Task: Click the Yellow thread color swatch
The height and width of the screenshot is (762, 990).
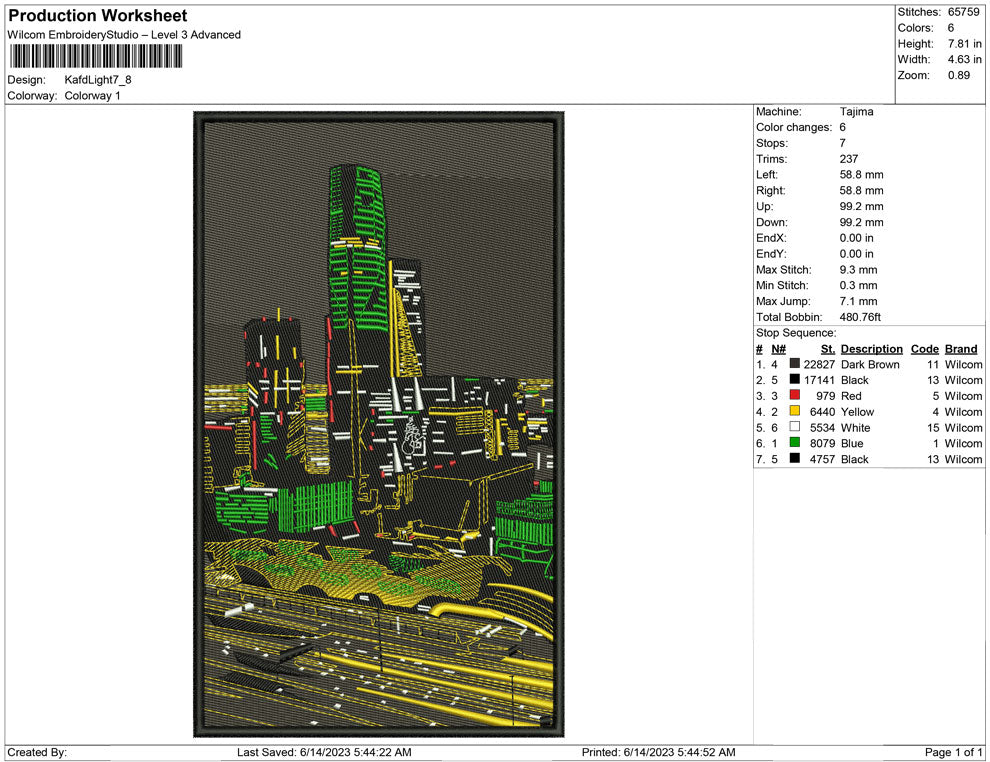Action: tap(795, 412)
